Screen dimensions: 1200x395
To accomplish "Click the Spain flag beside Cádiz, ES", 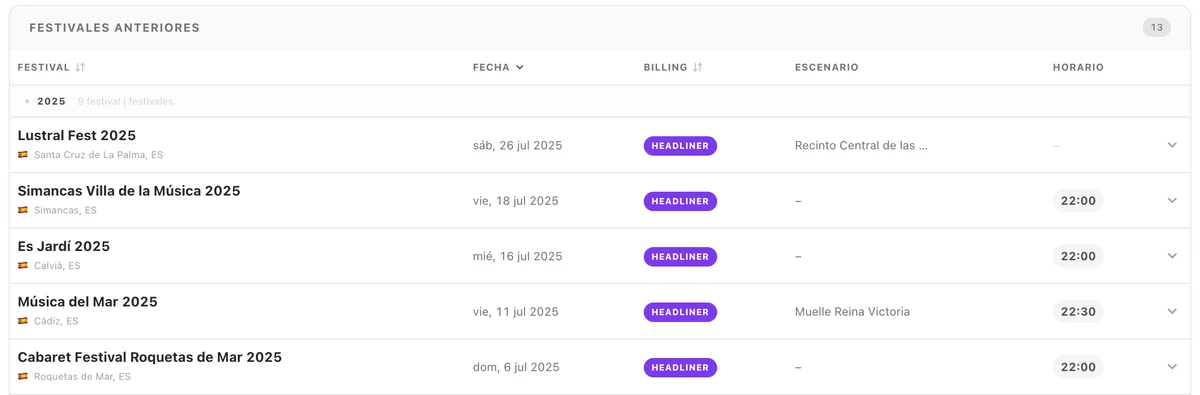I will tap(23, 321).
